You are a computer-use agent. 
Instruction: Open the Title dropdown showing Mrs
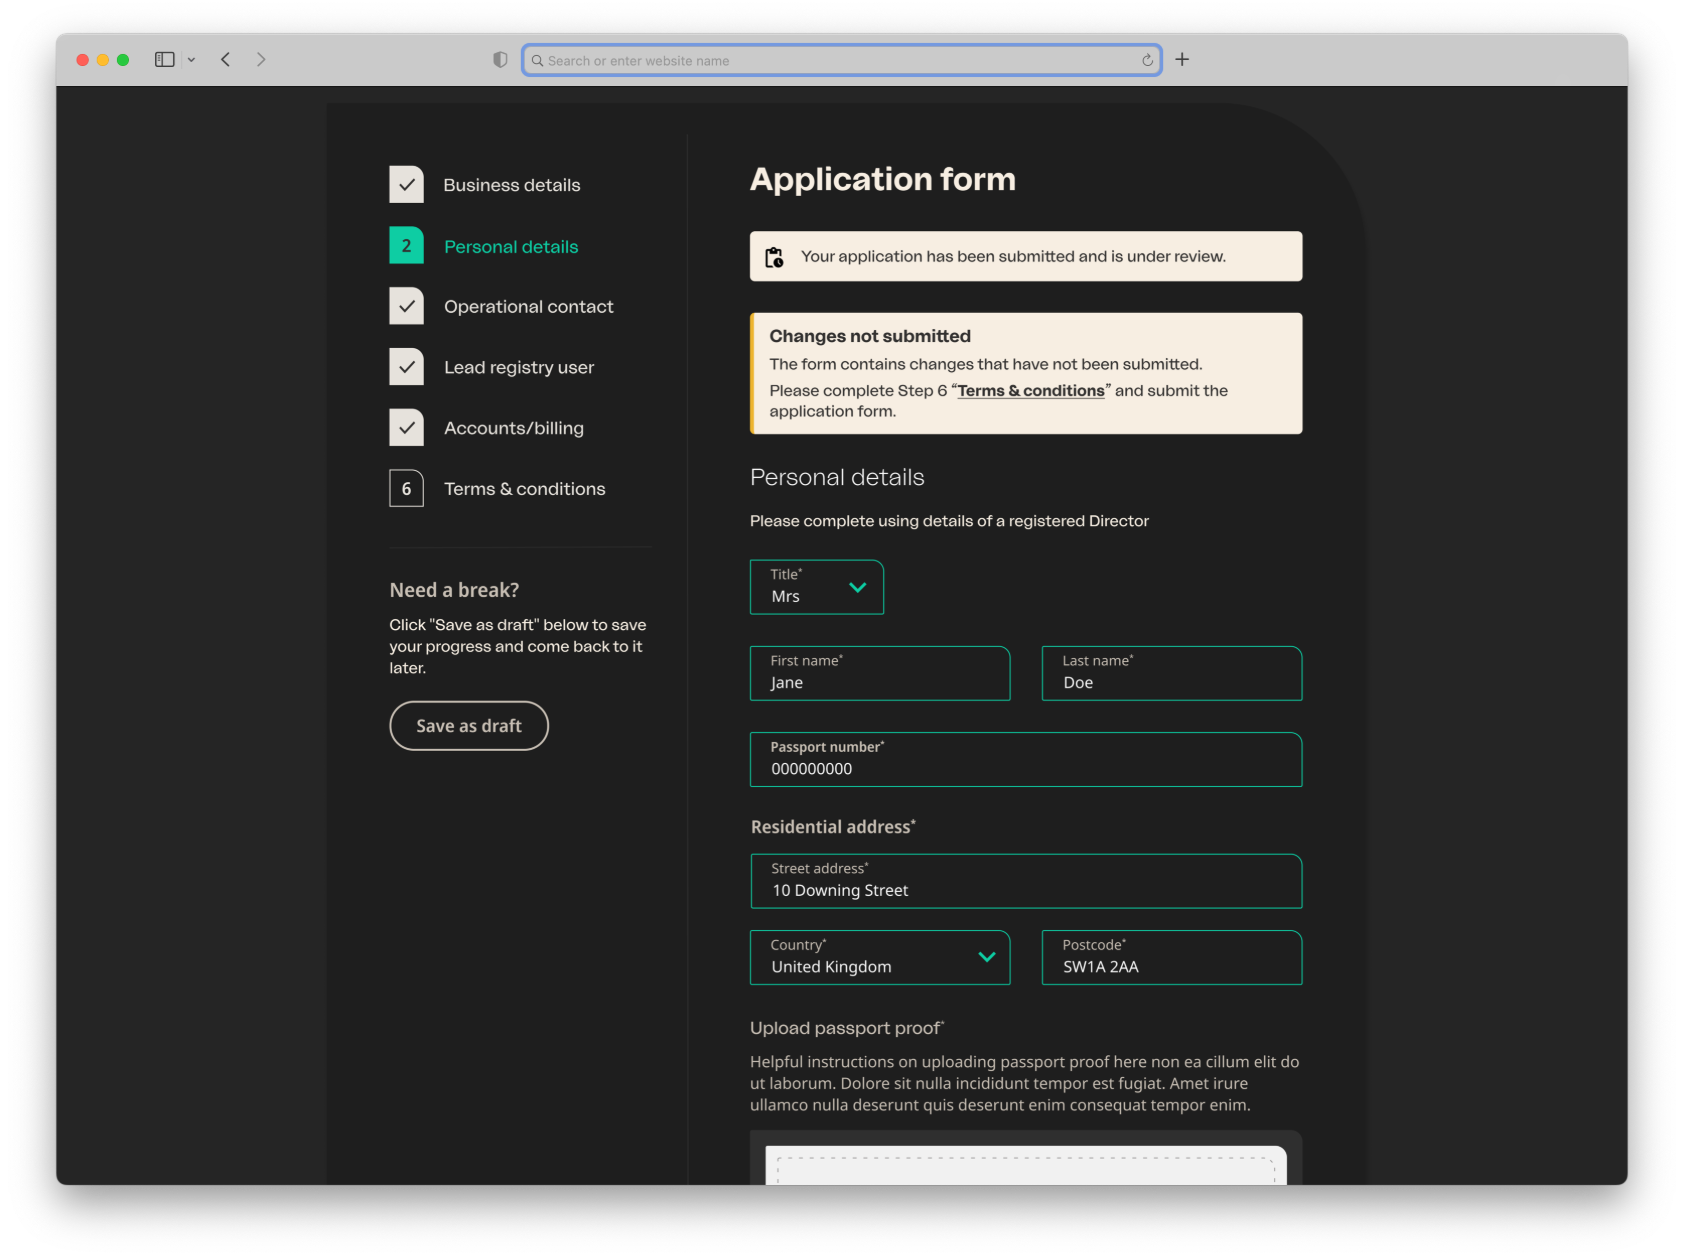[816, 587]
